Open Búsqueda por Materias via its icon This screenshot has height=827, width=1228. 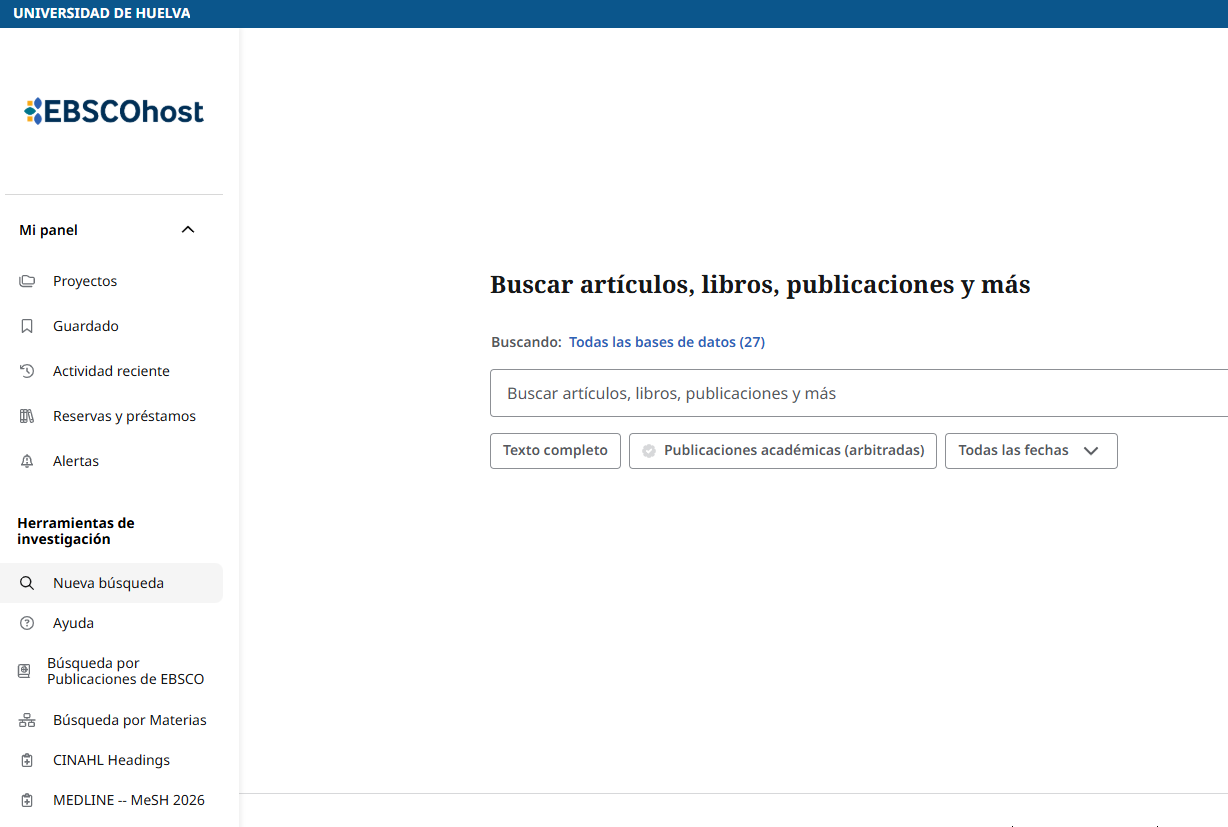coord(27,719)
